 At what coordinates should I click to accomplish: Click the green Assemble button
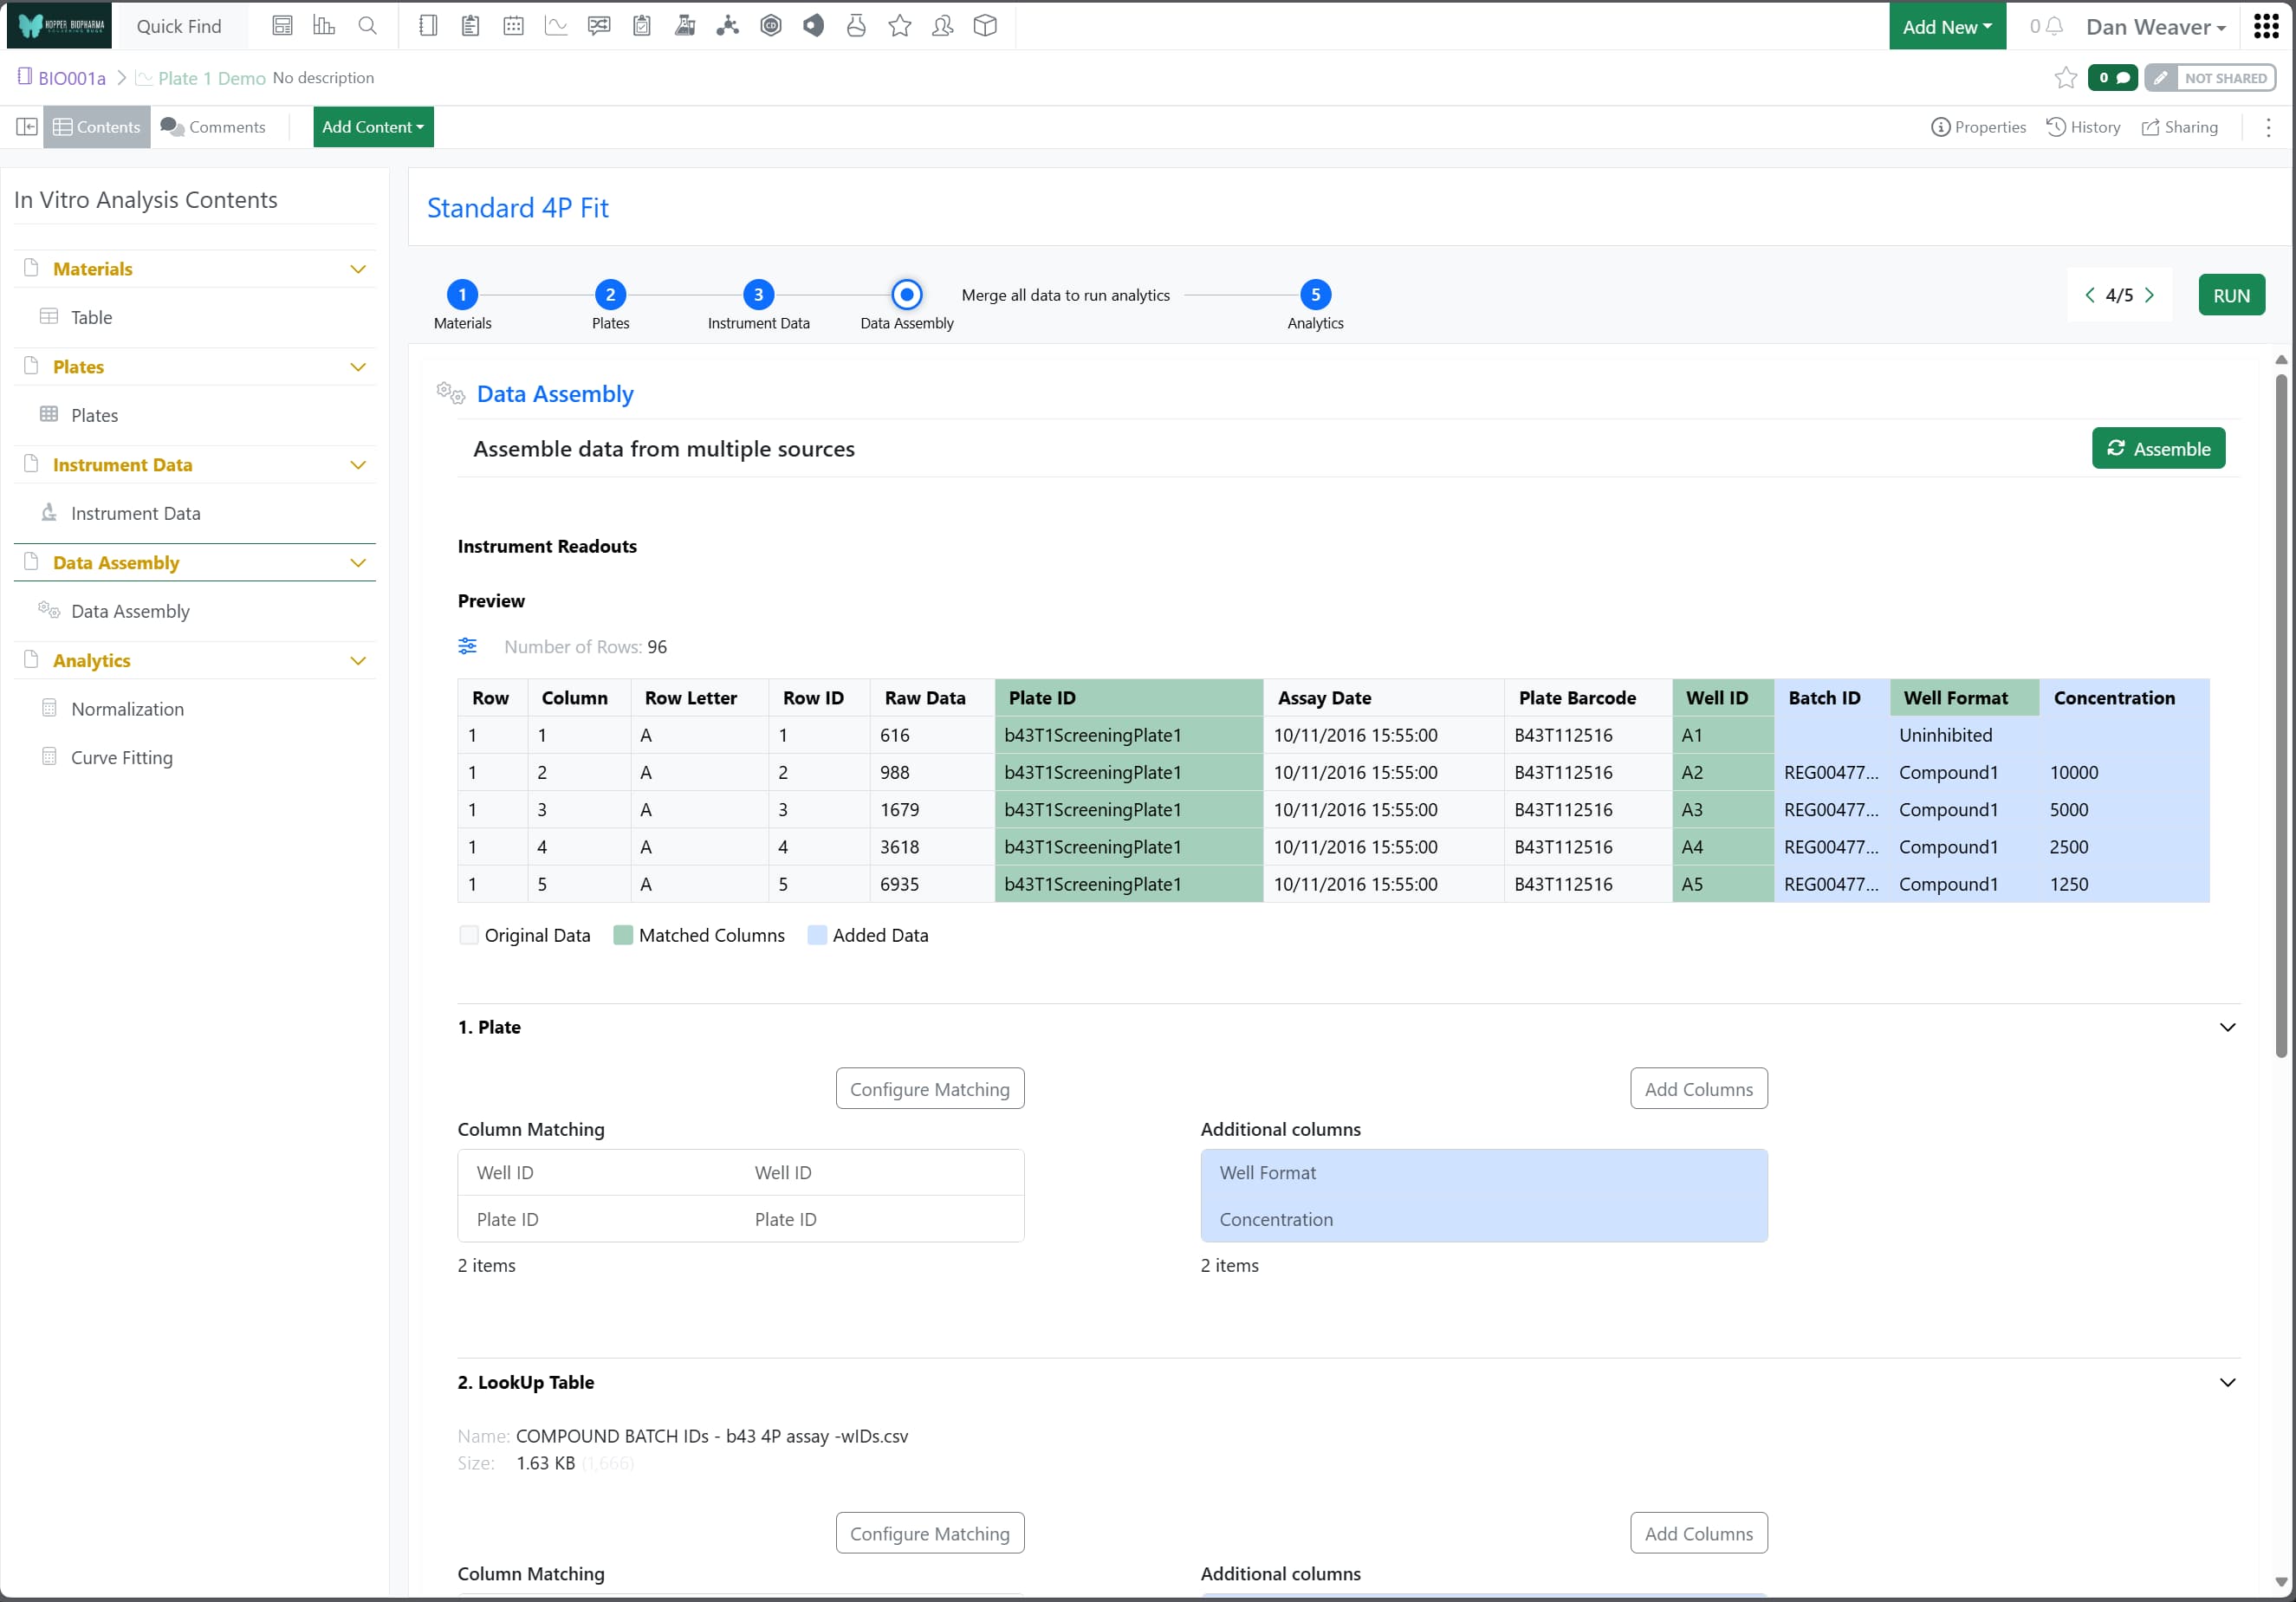tap(2157, 449)
